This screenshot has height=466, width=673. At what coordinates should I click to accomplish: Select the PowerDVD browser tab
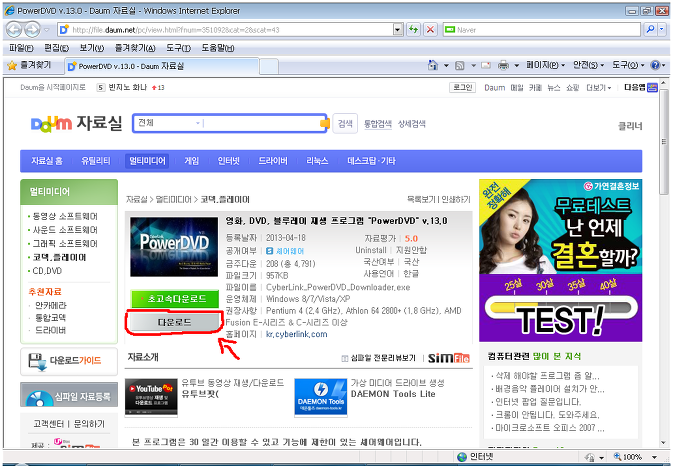point(162,66)
